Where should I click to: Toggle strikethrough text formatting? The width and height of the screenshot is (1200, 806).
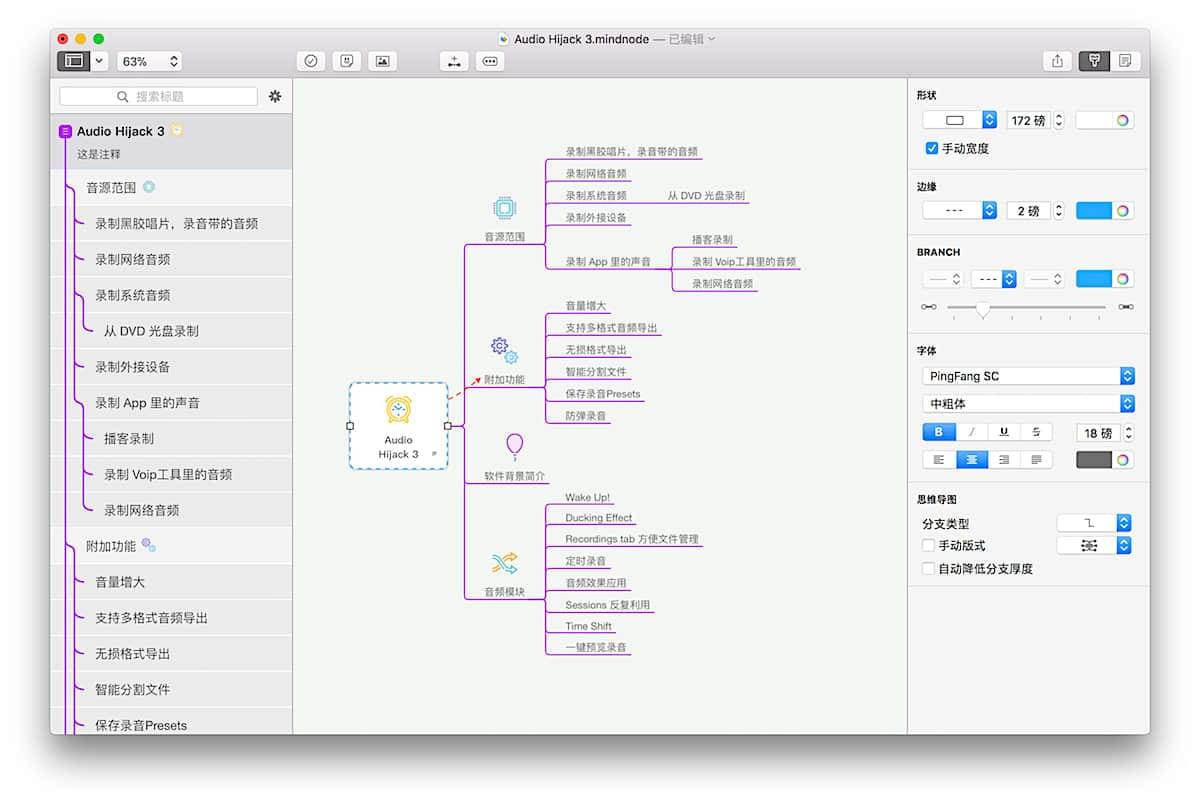point(1036,432)
